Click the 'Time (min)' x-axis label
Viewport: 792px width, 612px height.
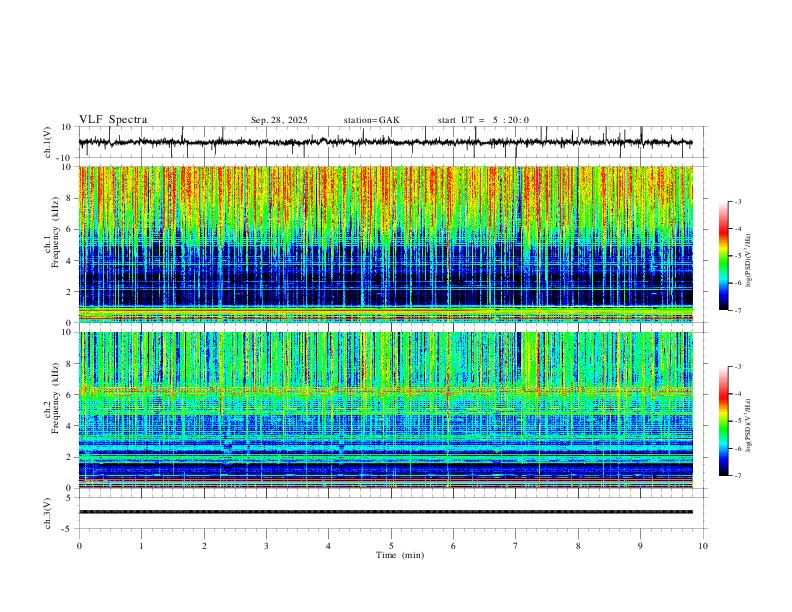[x=400, y=555]
